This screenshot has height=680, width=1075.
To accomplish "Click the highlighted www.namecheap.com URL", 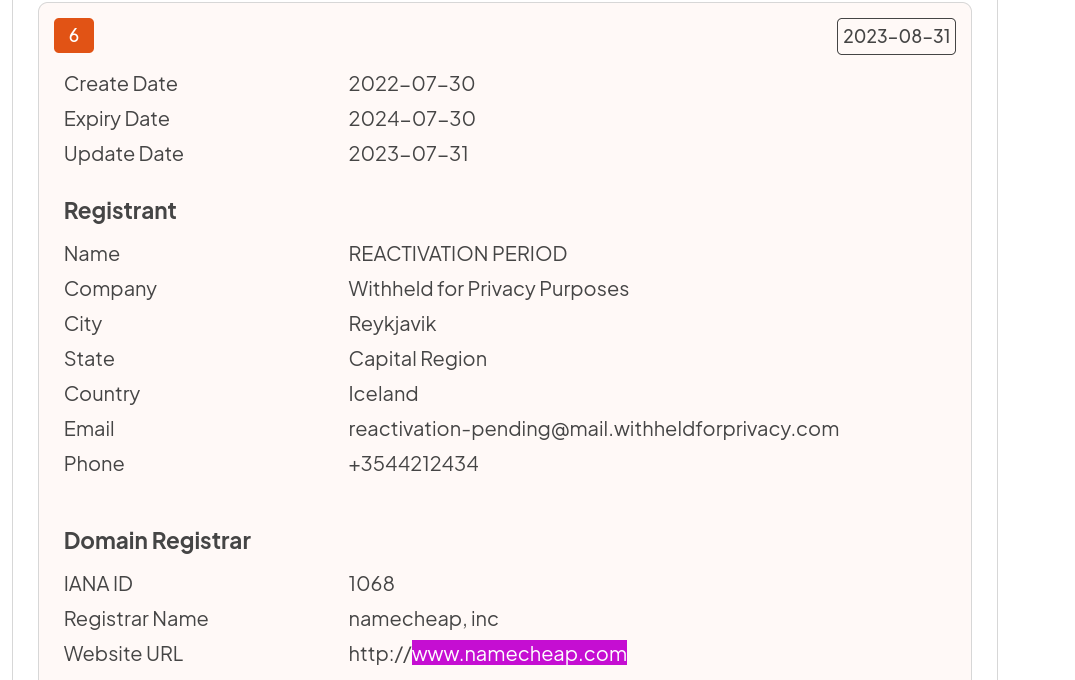I will click(x=519, y=654).
